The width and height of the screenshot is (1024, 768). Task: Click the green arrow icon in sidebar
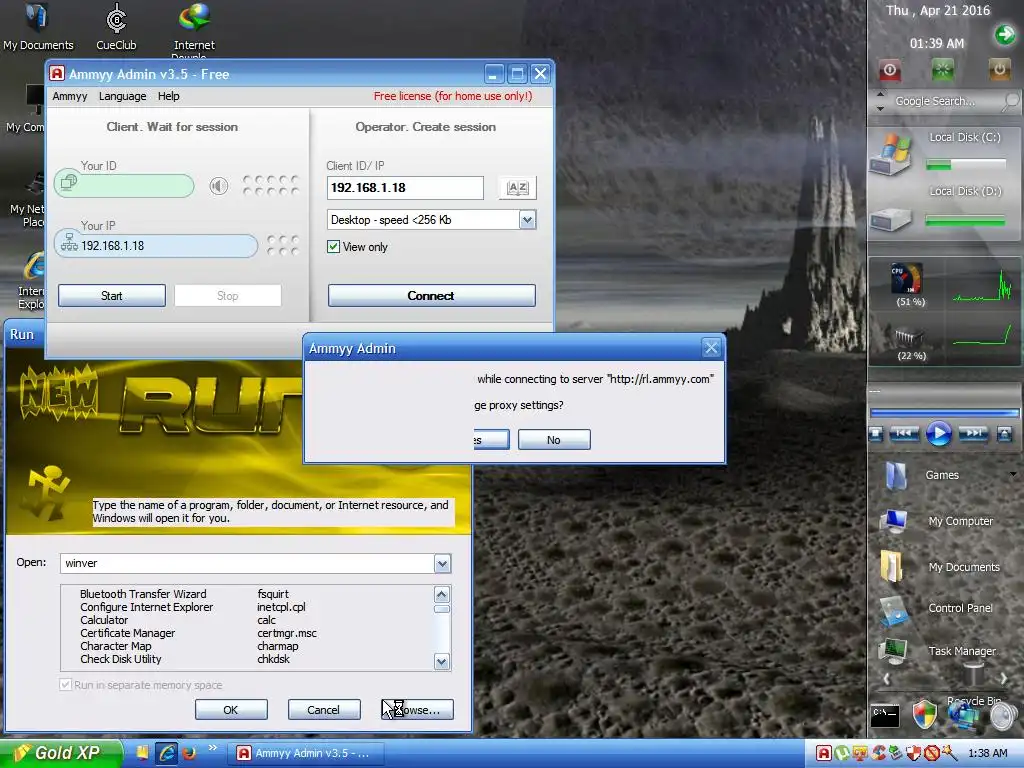1005,34
